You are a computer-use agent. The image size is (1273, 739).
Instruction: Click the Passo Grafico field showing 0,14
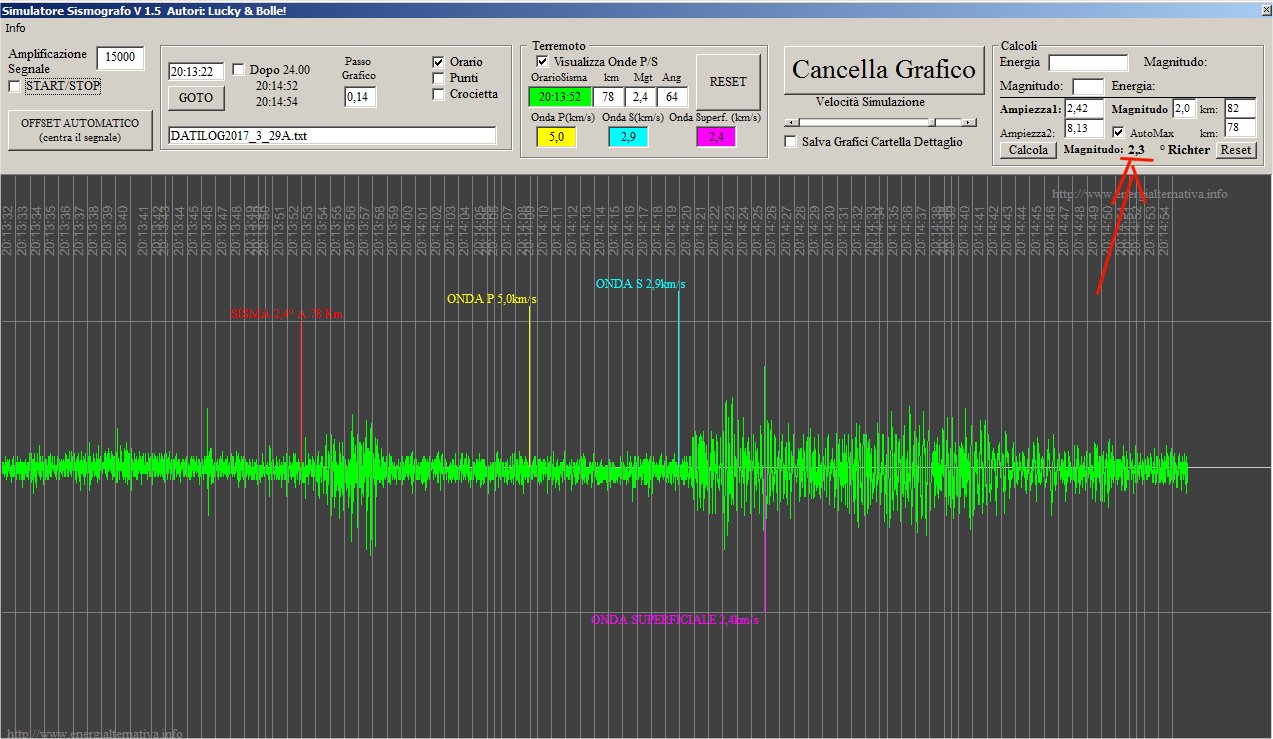point(360,97)
